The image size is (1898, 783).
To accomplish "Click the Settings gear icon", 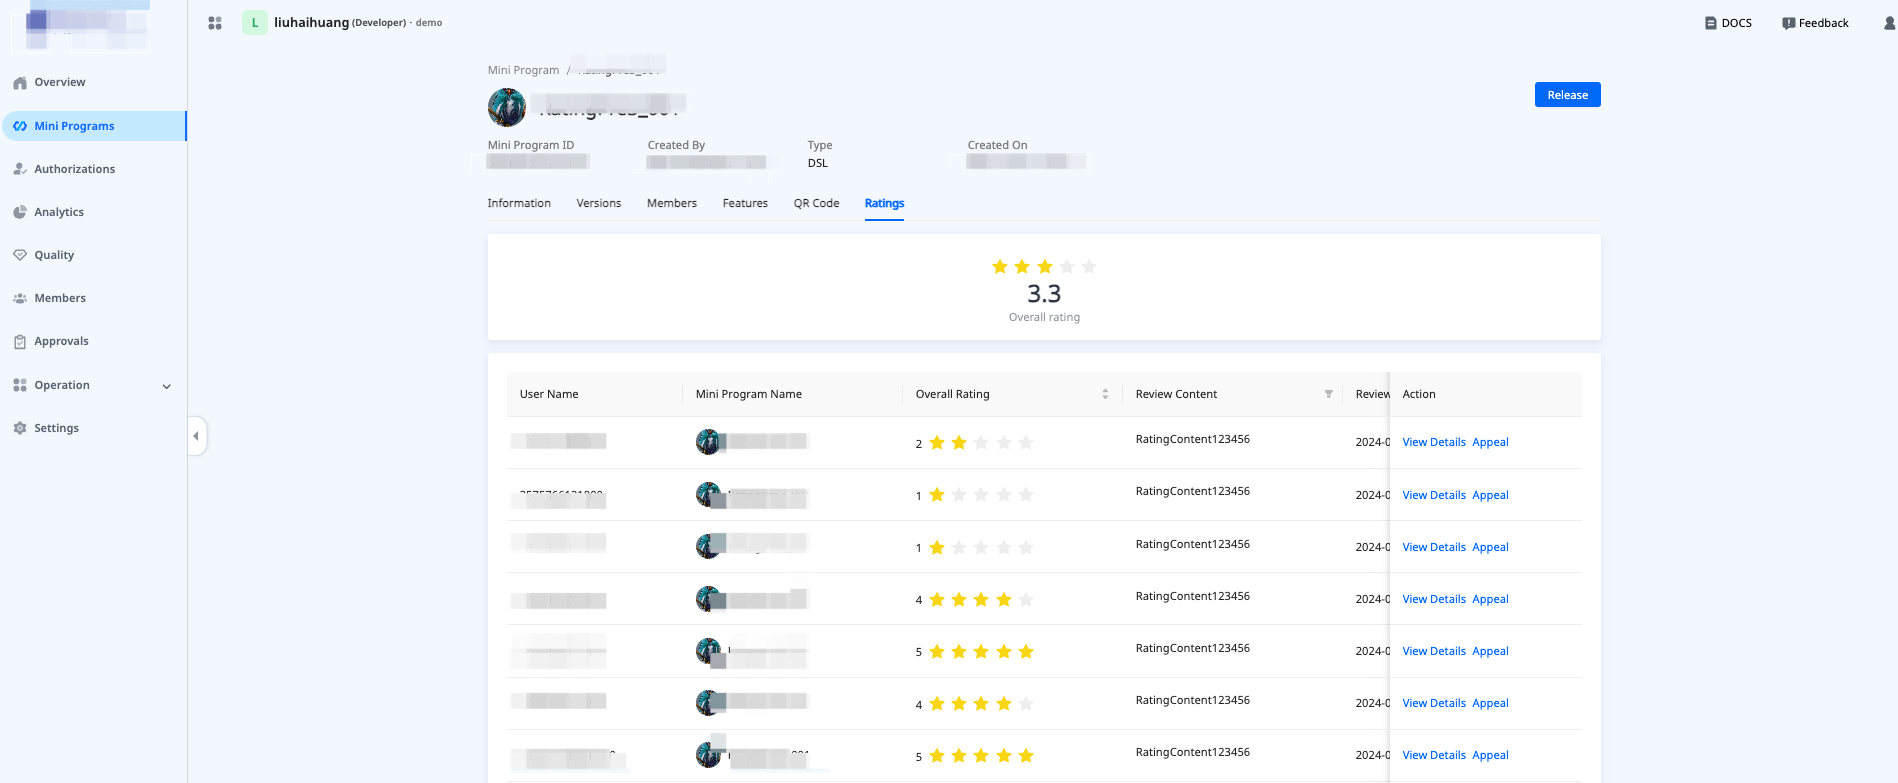I will tap(20, 429).
